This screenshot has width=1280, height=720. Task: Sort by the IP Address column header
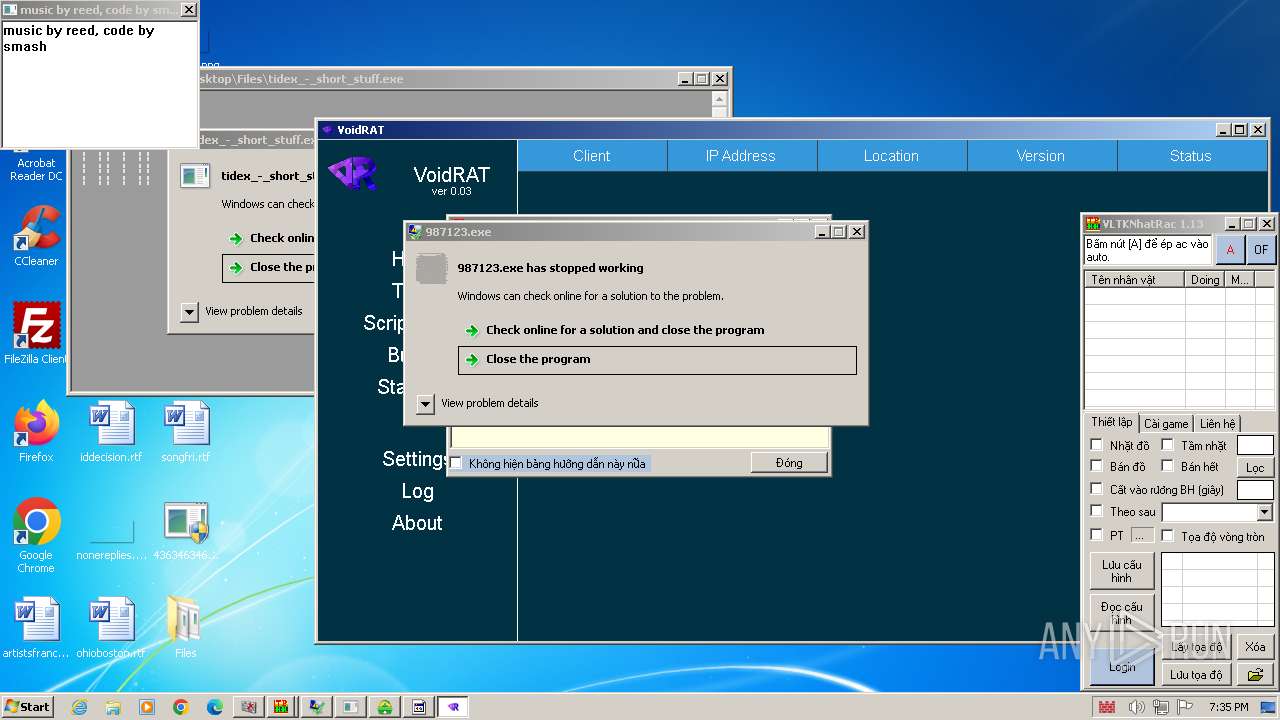(x=741, y=156)
